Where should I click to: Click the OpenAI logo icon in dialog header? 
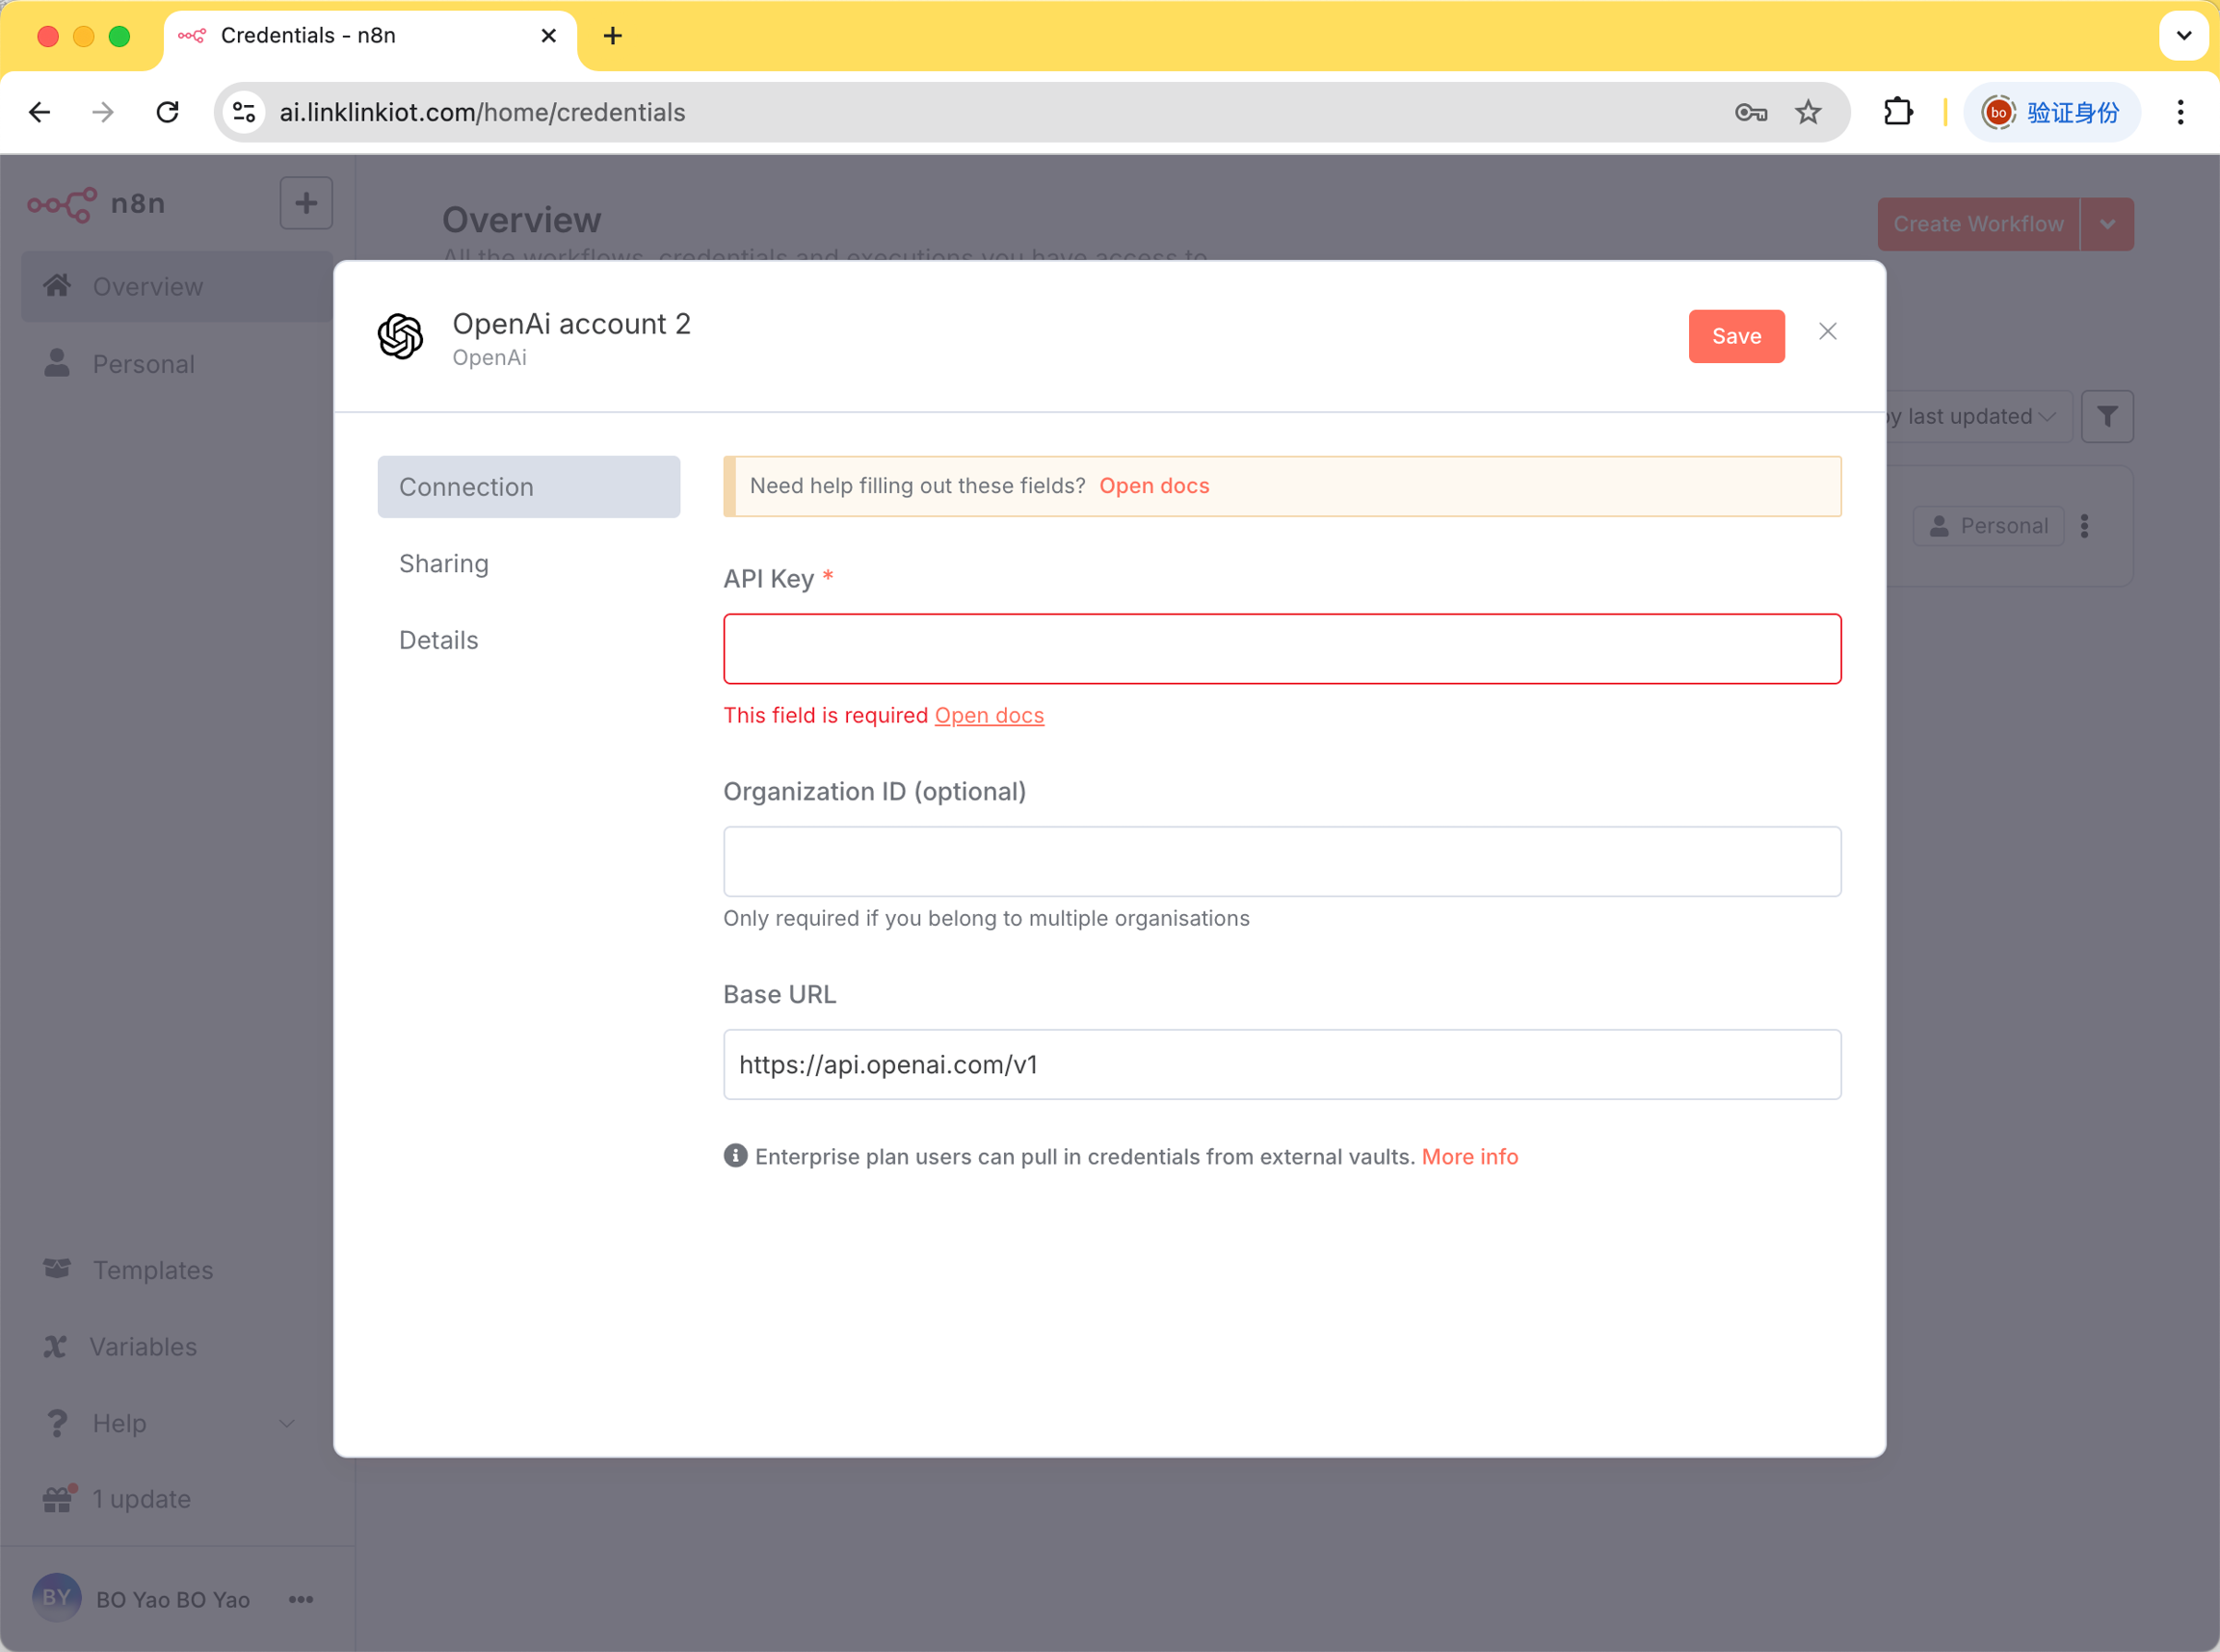tap(400, 336)
